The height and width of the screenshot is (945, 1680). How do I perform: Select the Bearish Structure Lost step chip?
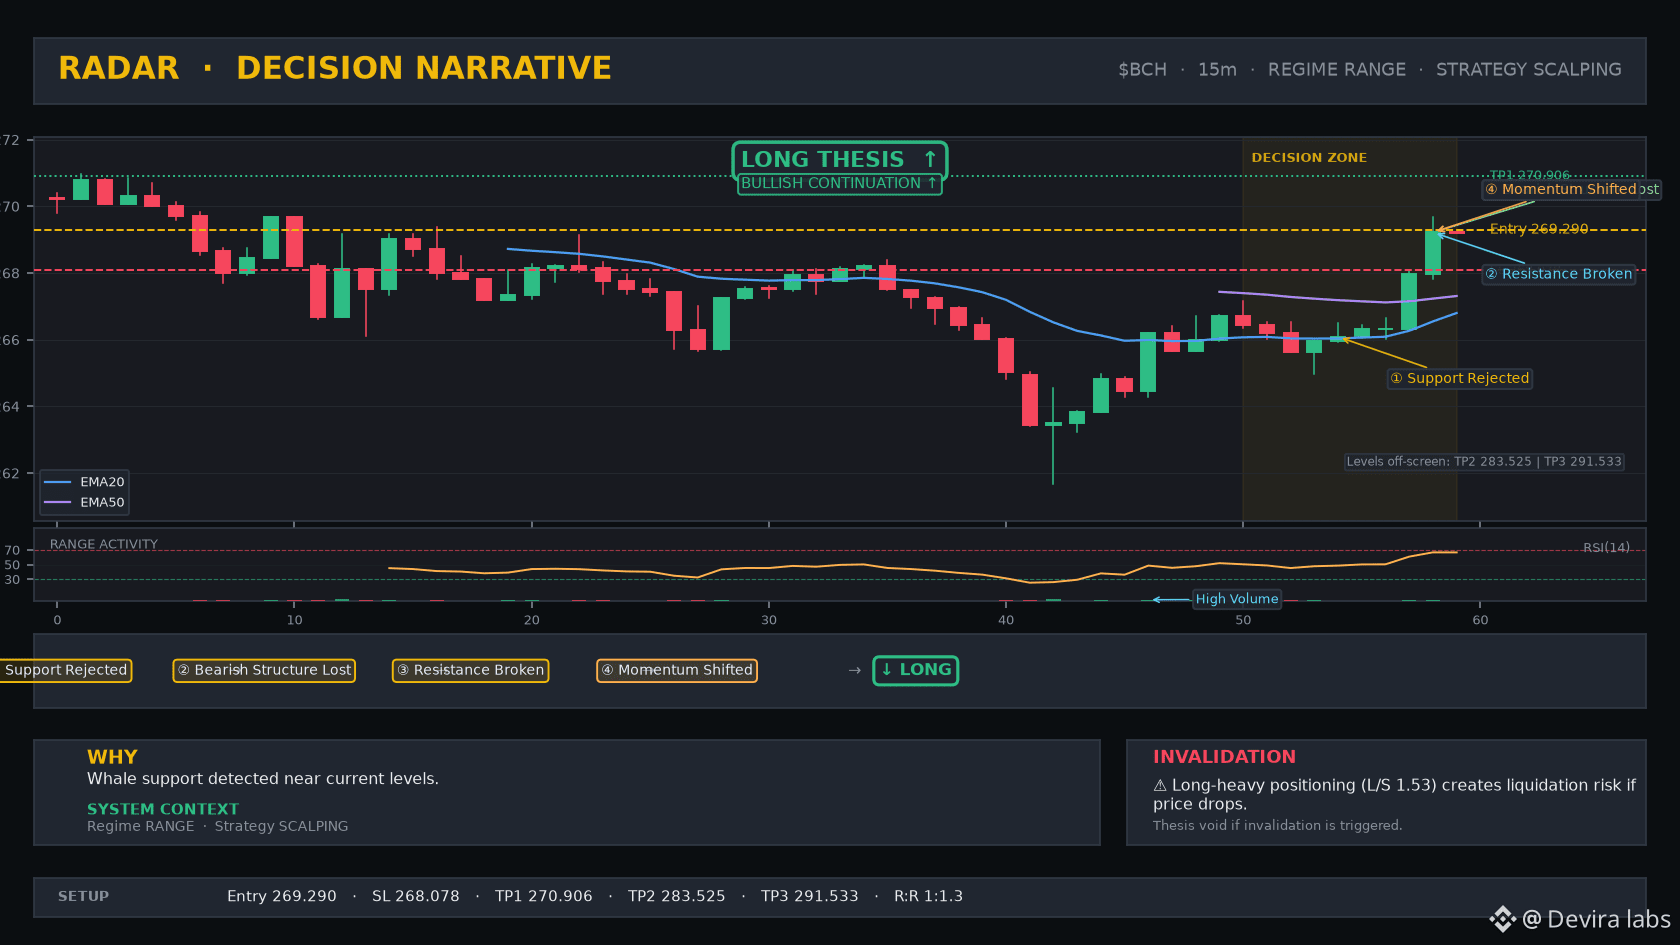[x=264, y=670]
